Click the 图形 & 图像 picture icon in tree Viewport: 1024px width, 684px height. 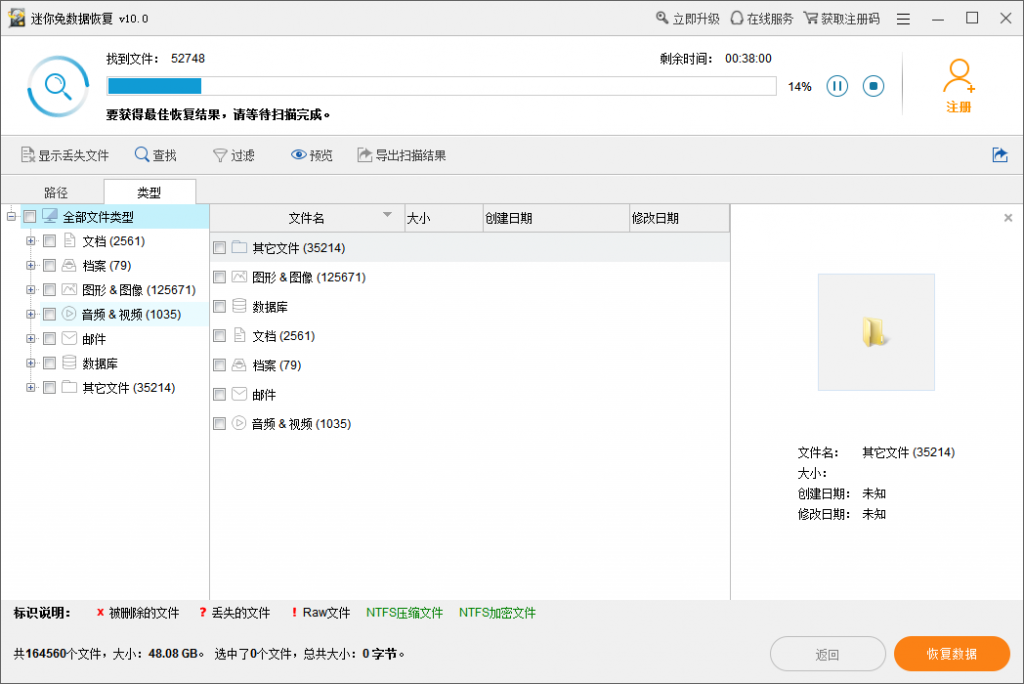(69, 289)
